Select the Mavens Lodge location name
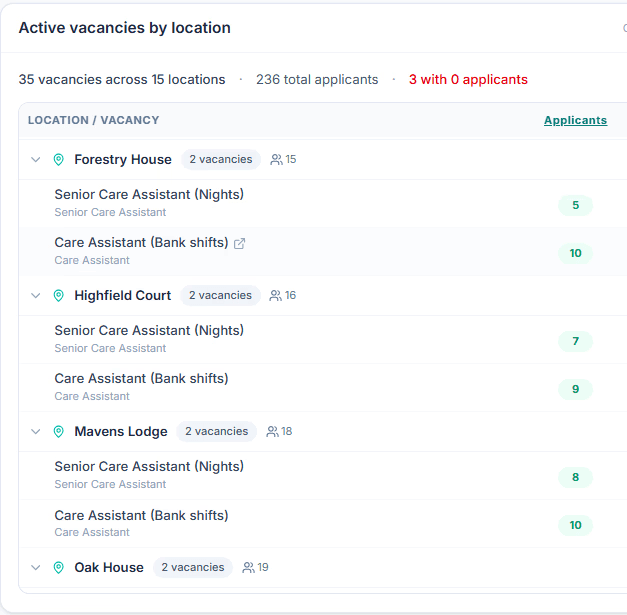This screenshot has height=615, width=627. [x=121, y=431]
